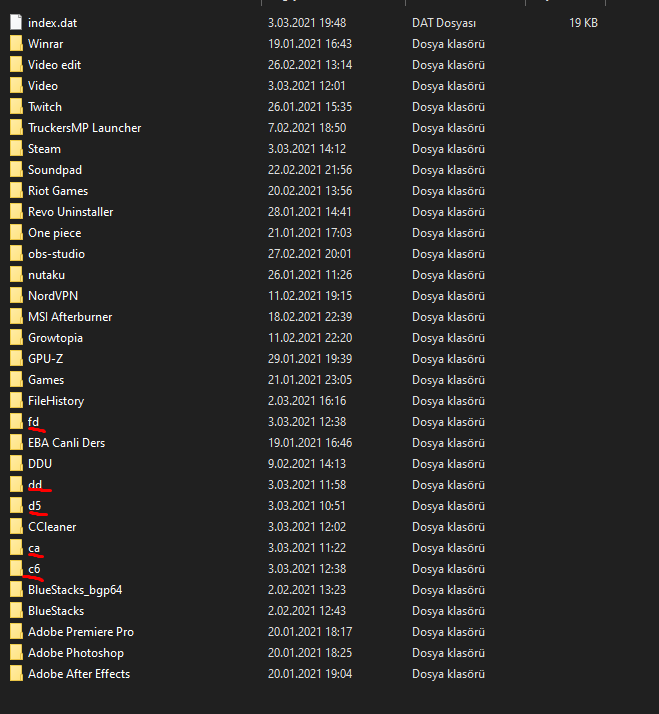Click the date '28.01.2021 14:41'
Screen dimensions: 659x714
310,211
